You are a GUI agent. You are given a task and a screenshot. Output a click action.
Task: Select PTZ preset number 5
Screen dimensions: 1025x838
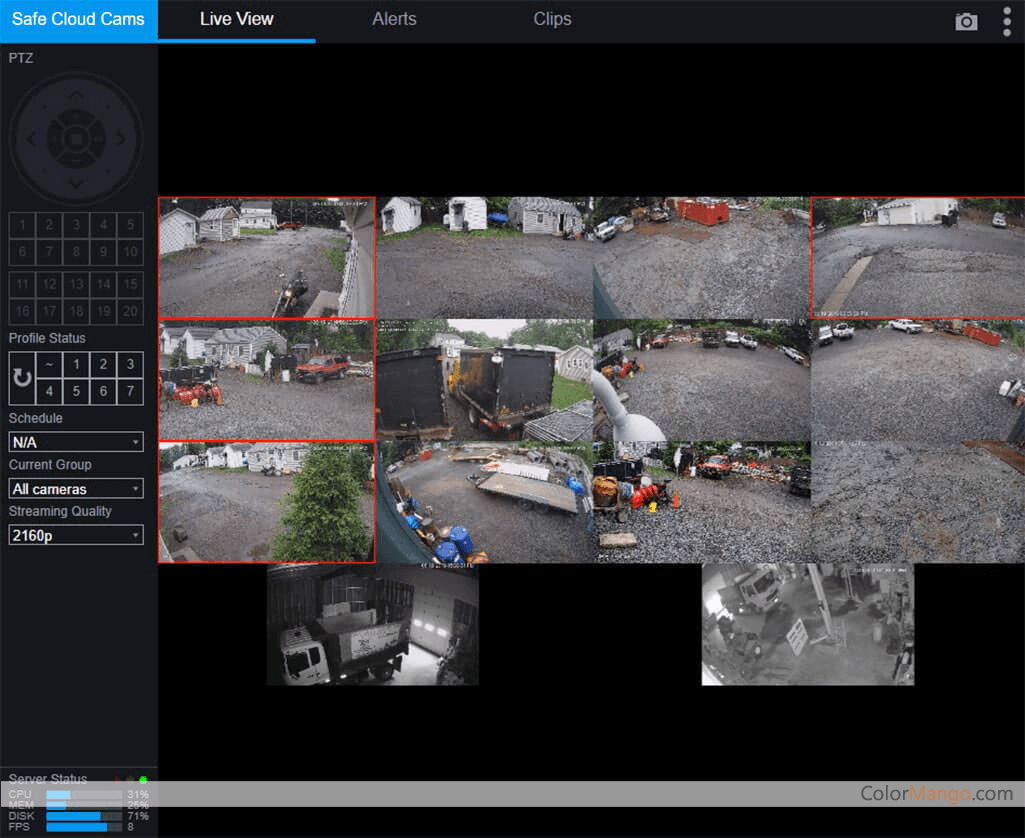(129, 224)
